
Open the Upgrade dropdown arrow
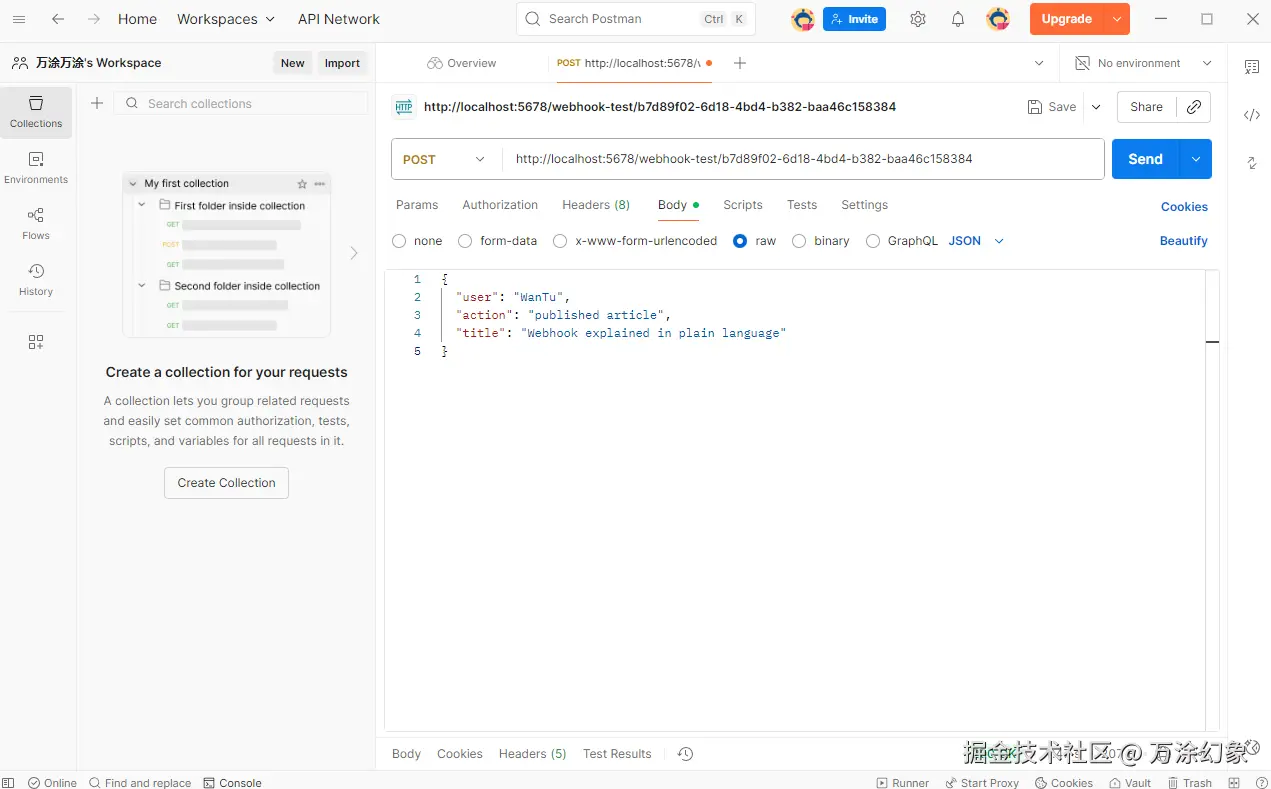(x=1117, y=19)
